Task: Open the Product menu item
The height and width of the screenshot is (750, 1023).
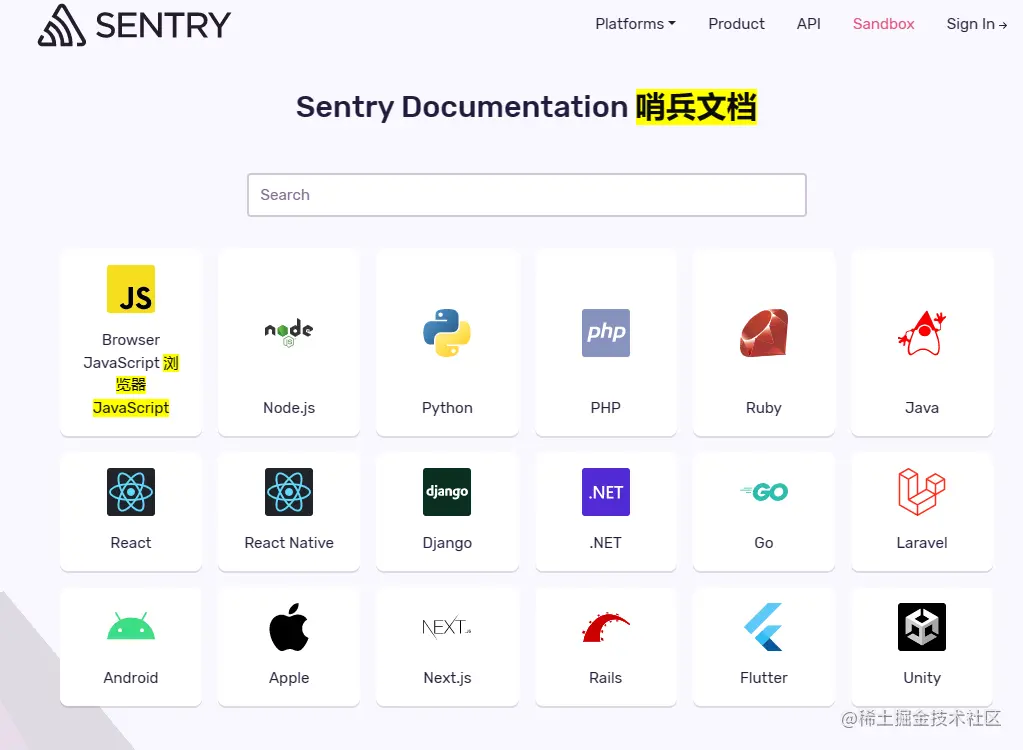Action: click(736, 24)
